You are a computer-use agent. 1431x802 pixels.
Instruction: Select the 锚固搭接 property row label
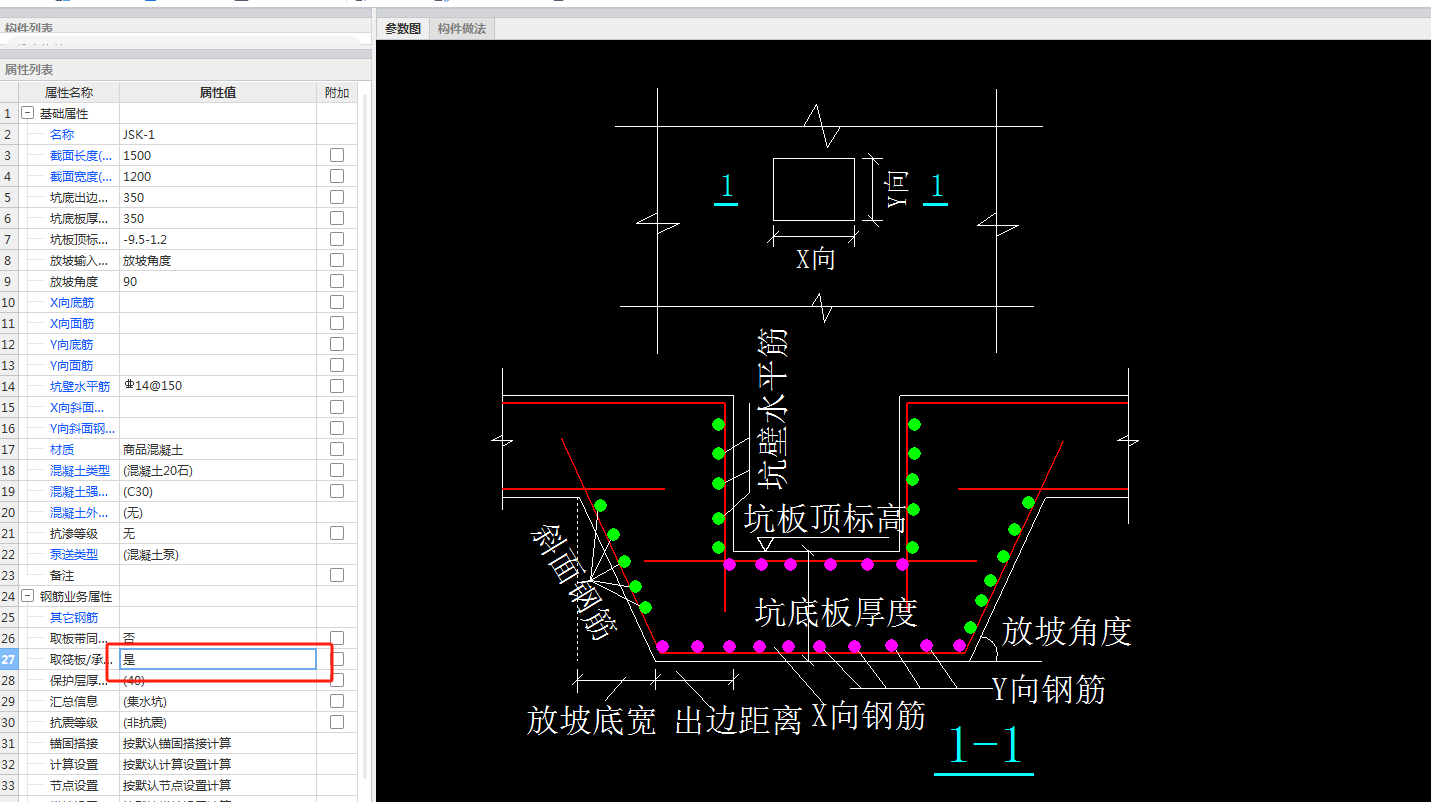[x=74, y=743]
